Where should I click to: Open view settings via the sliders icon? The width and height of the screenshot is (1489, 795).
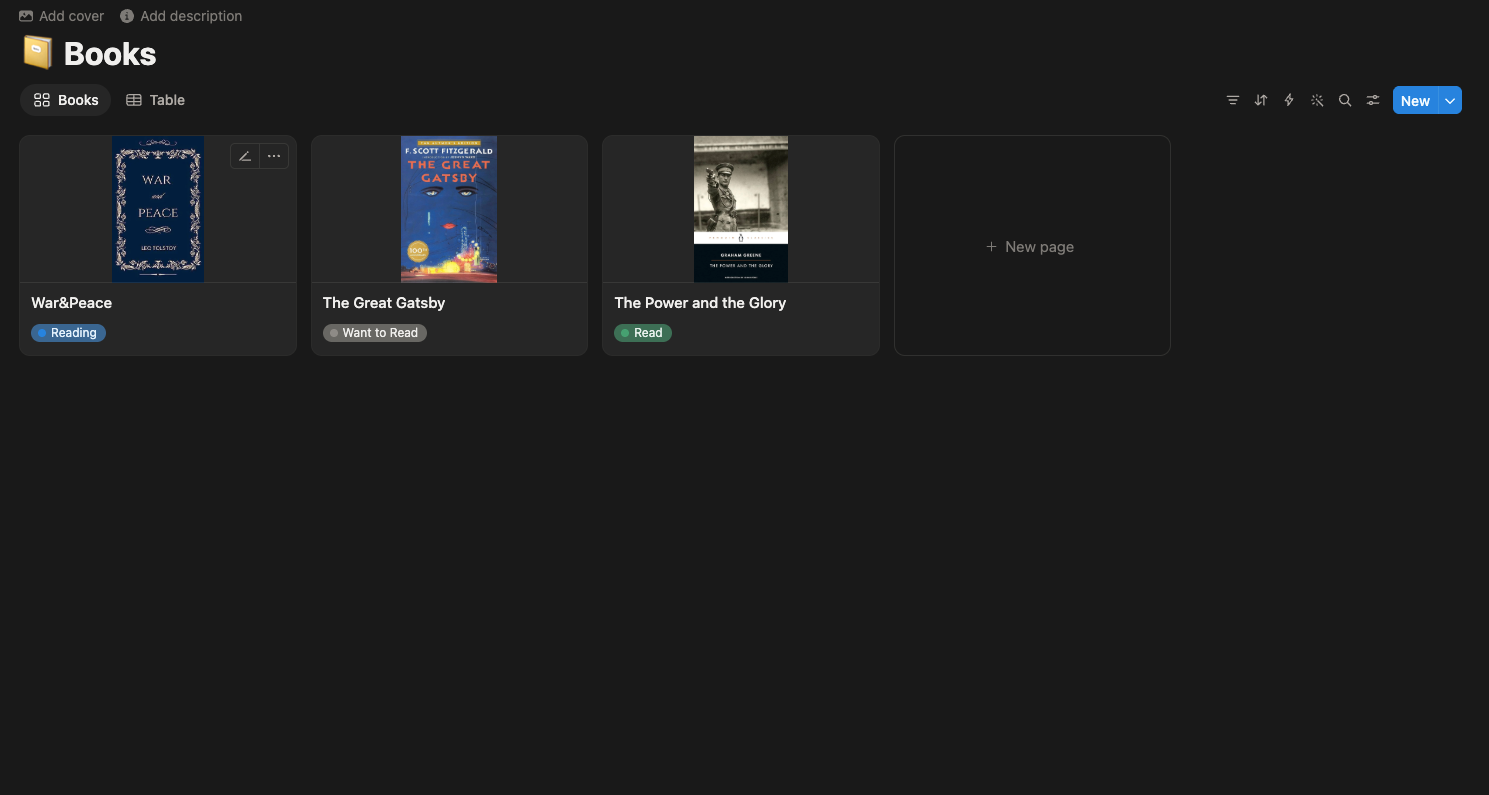pos(1373,100)
